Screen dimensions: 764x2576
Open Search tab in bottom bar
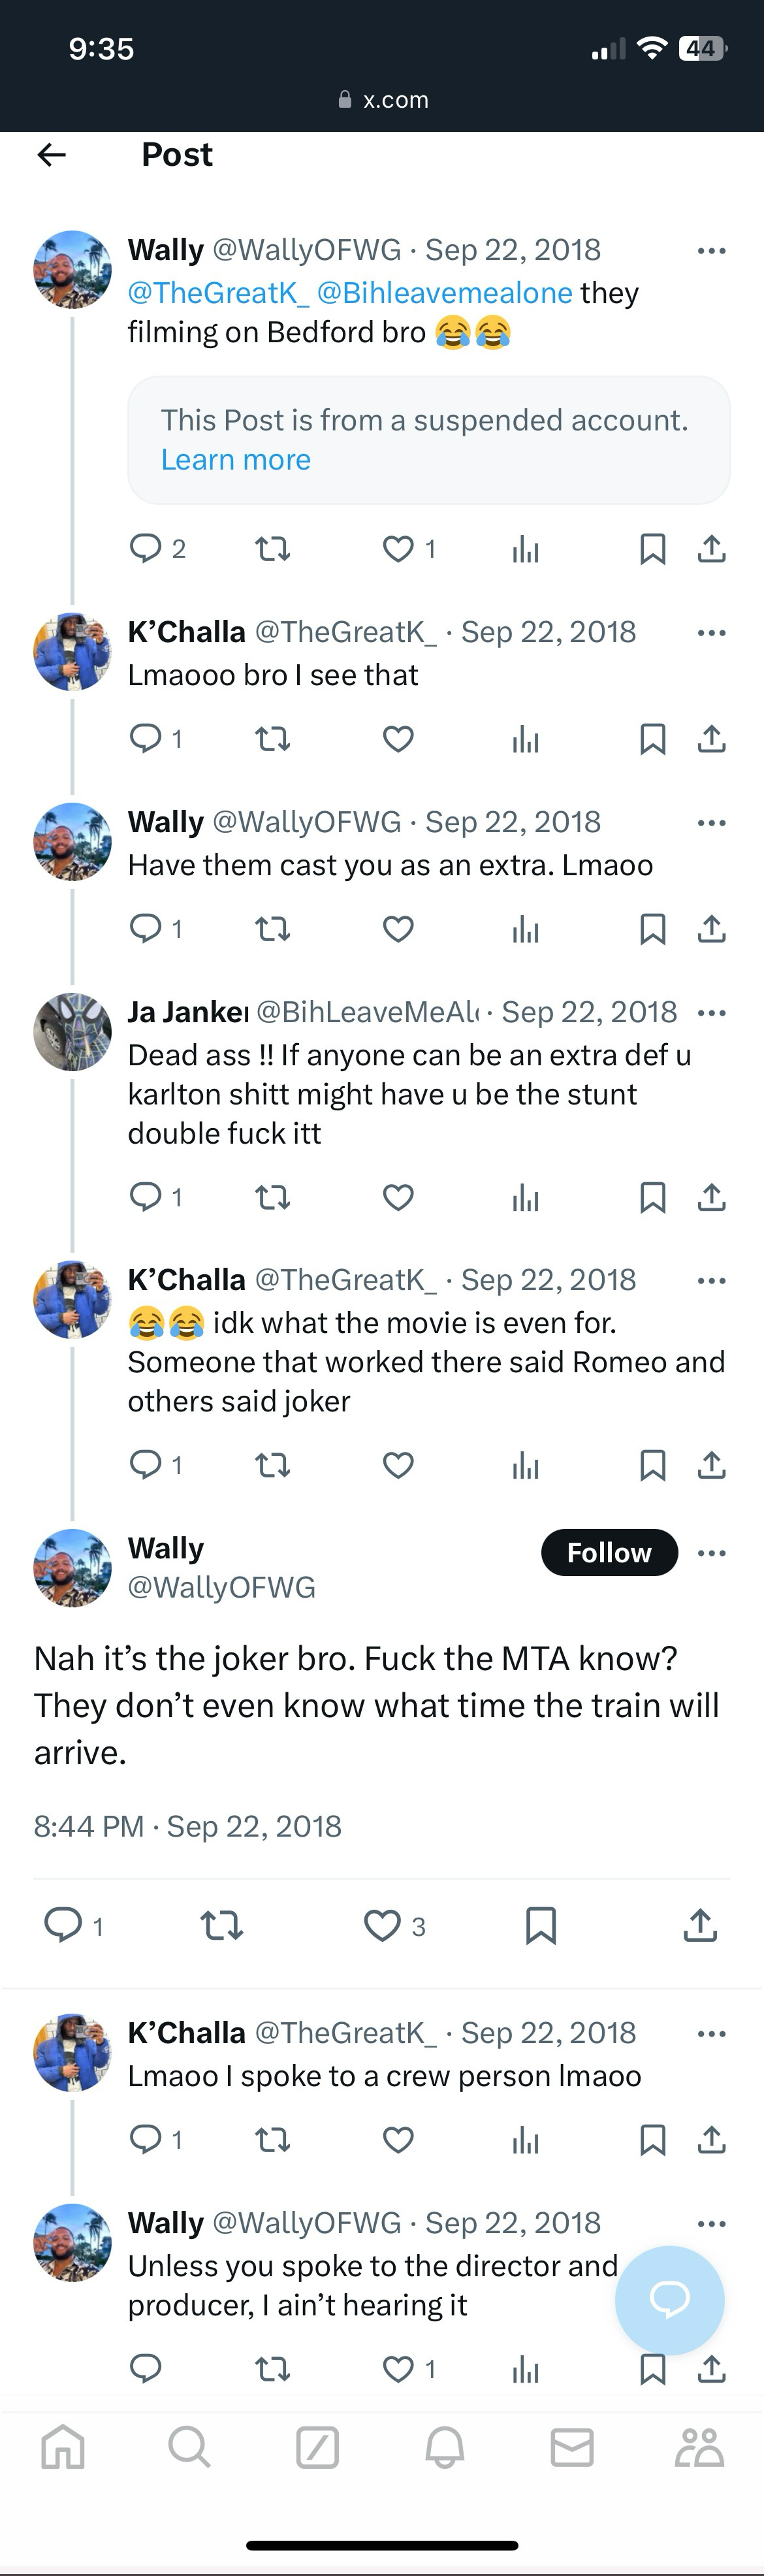189,2448
